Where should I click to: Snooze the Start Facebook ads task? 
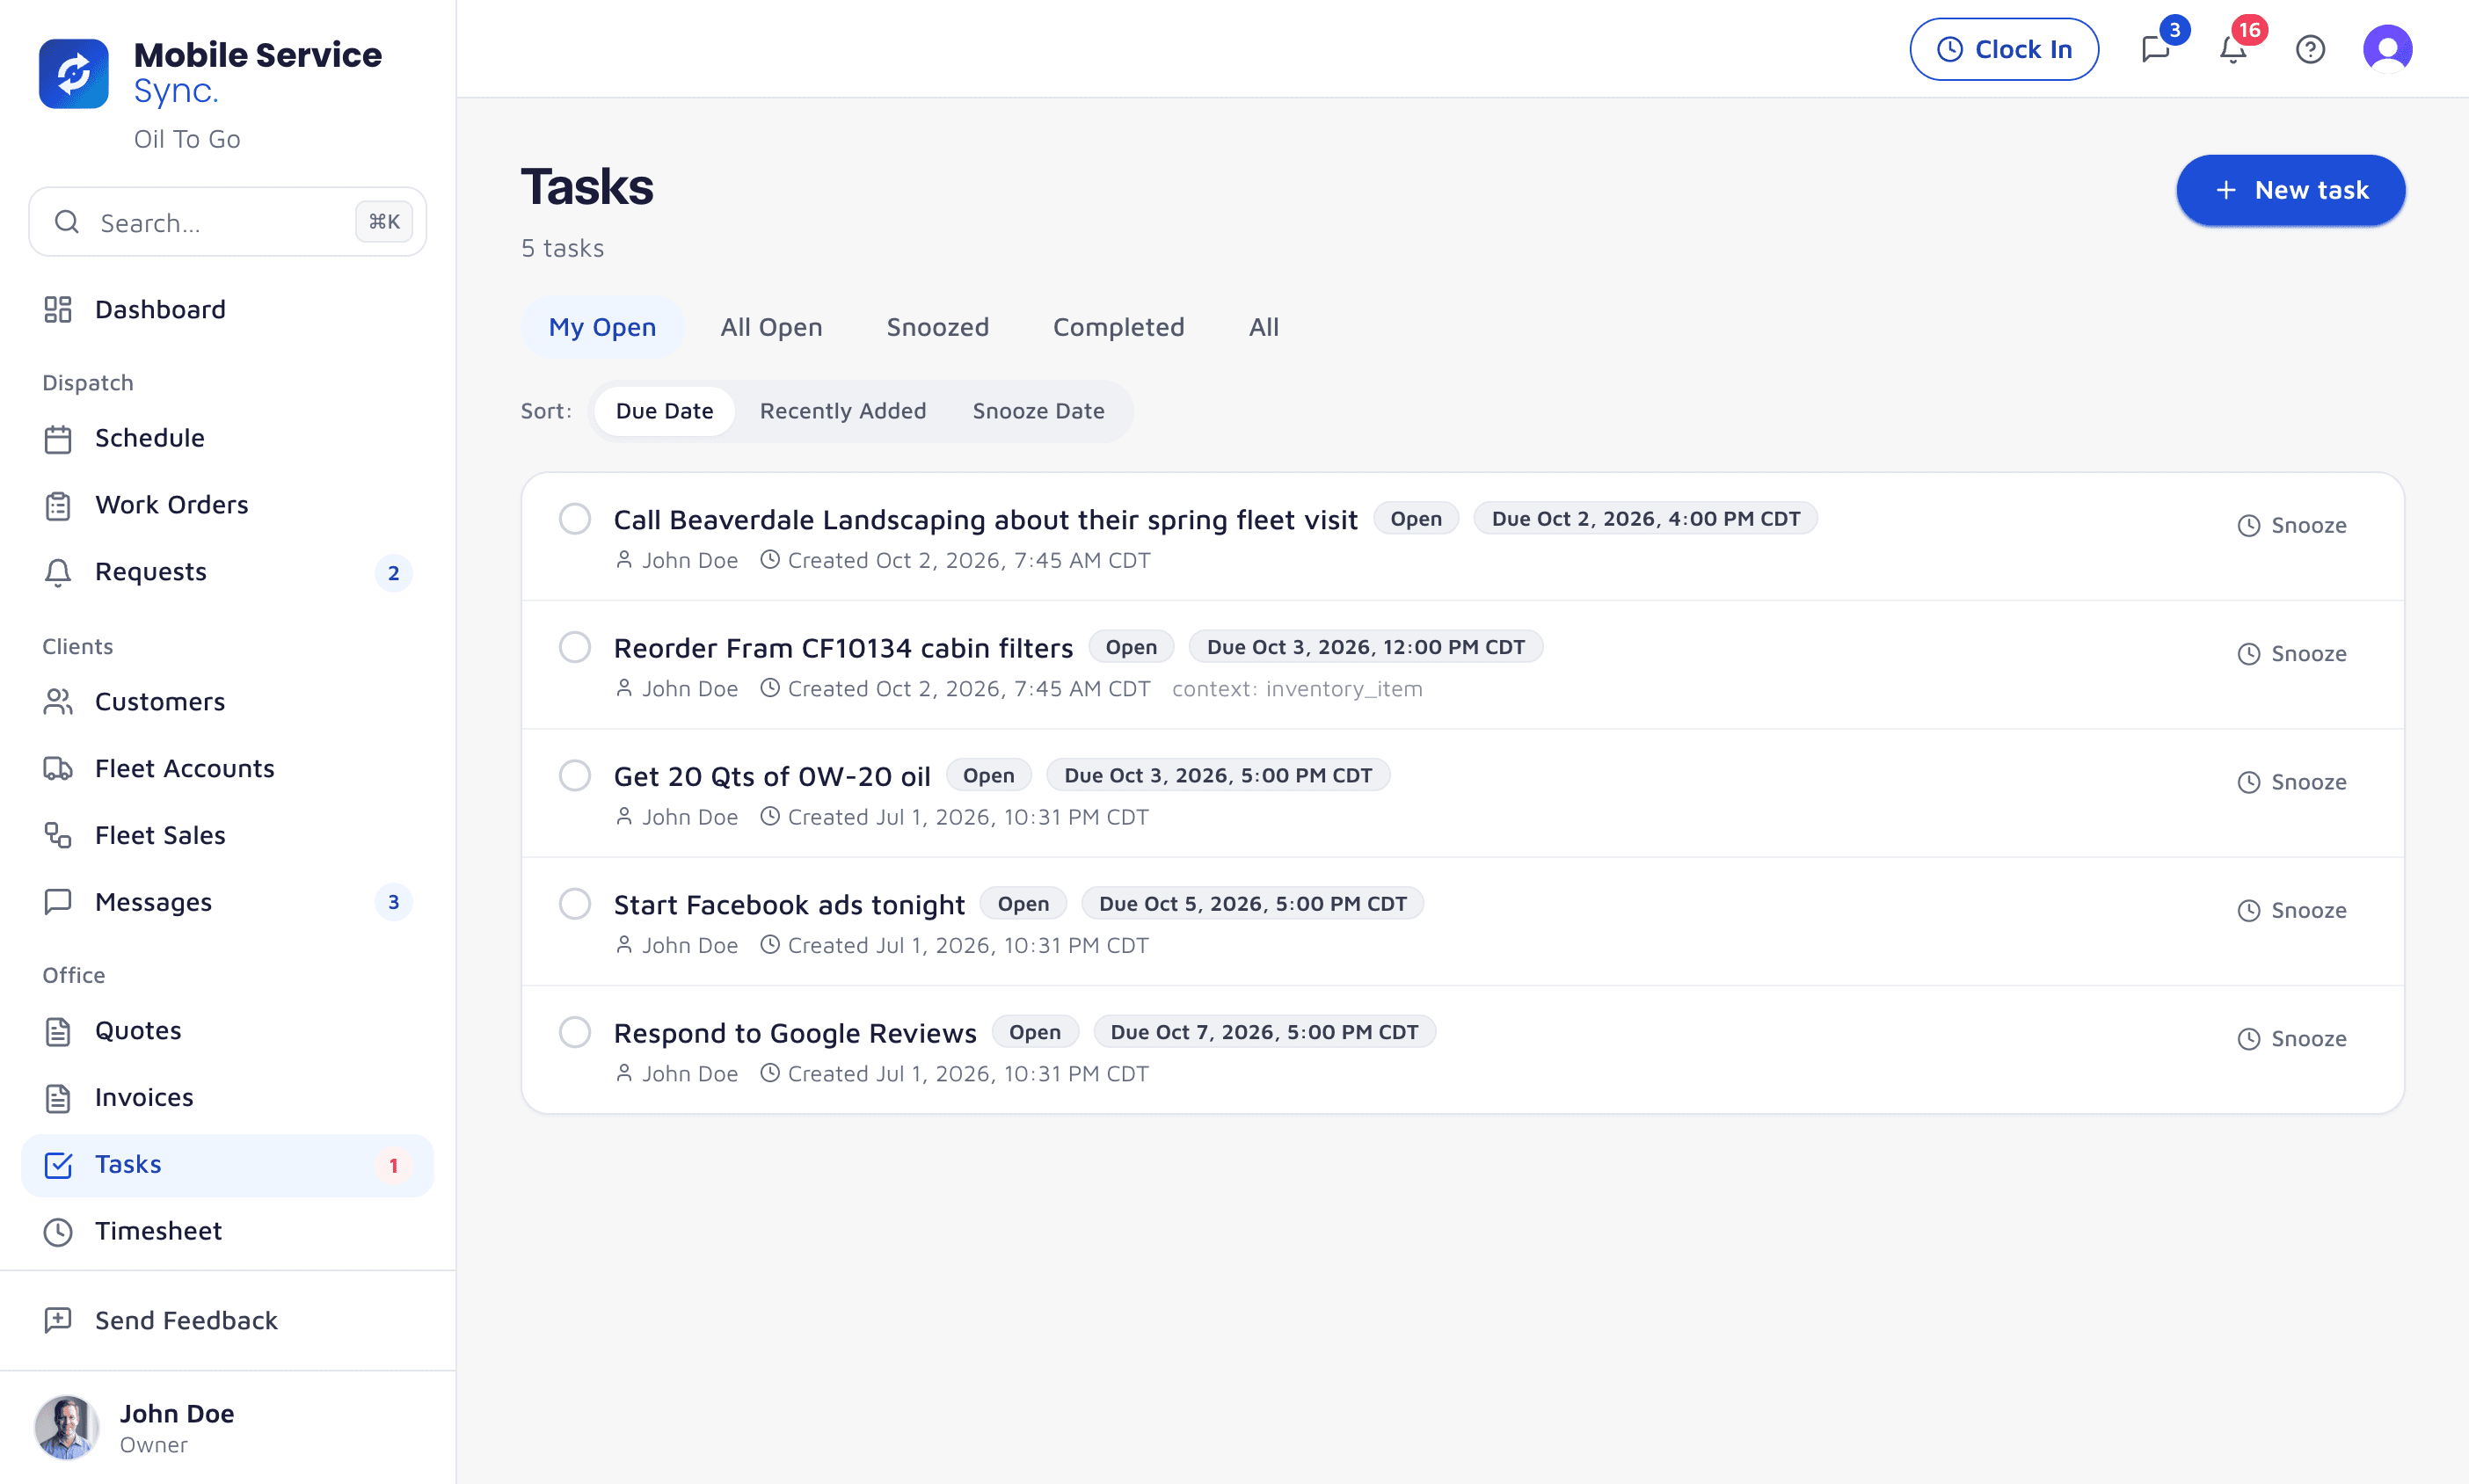(x=2291, y=910)
